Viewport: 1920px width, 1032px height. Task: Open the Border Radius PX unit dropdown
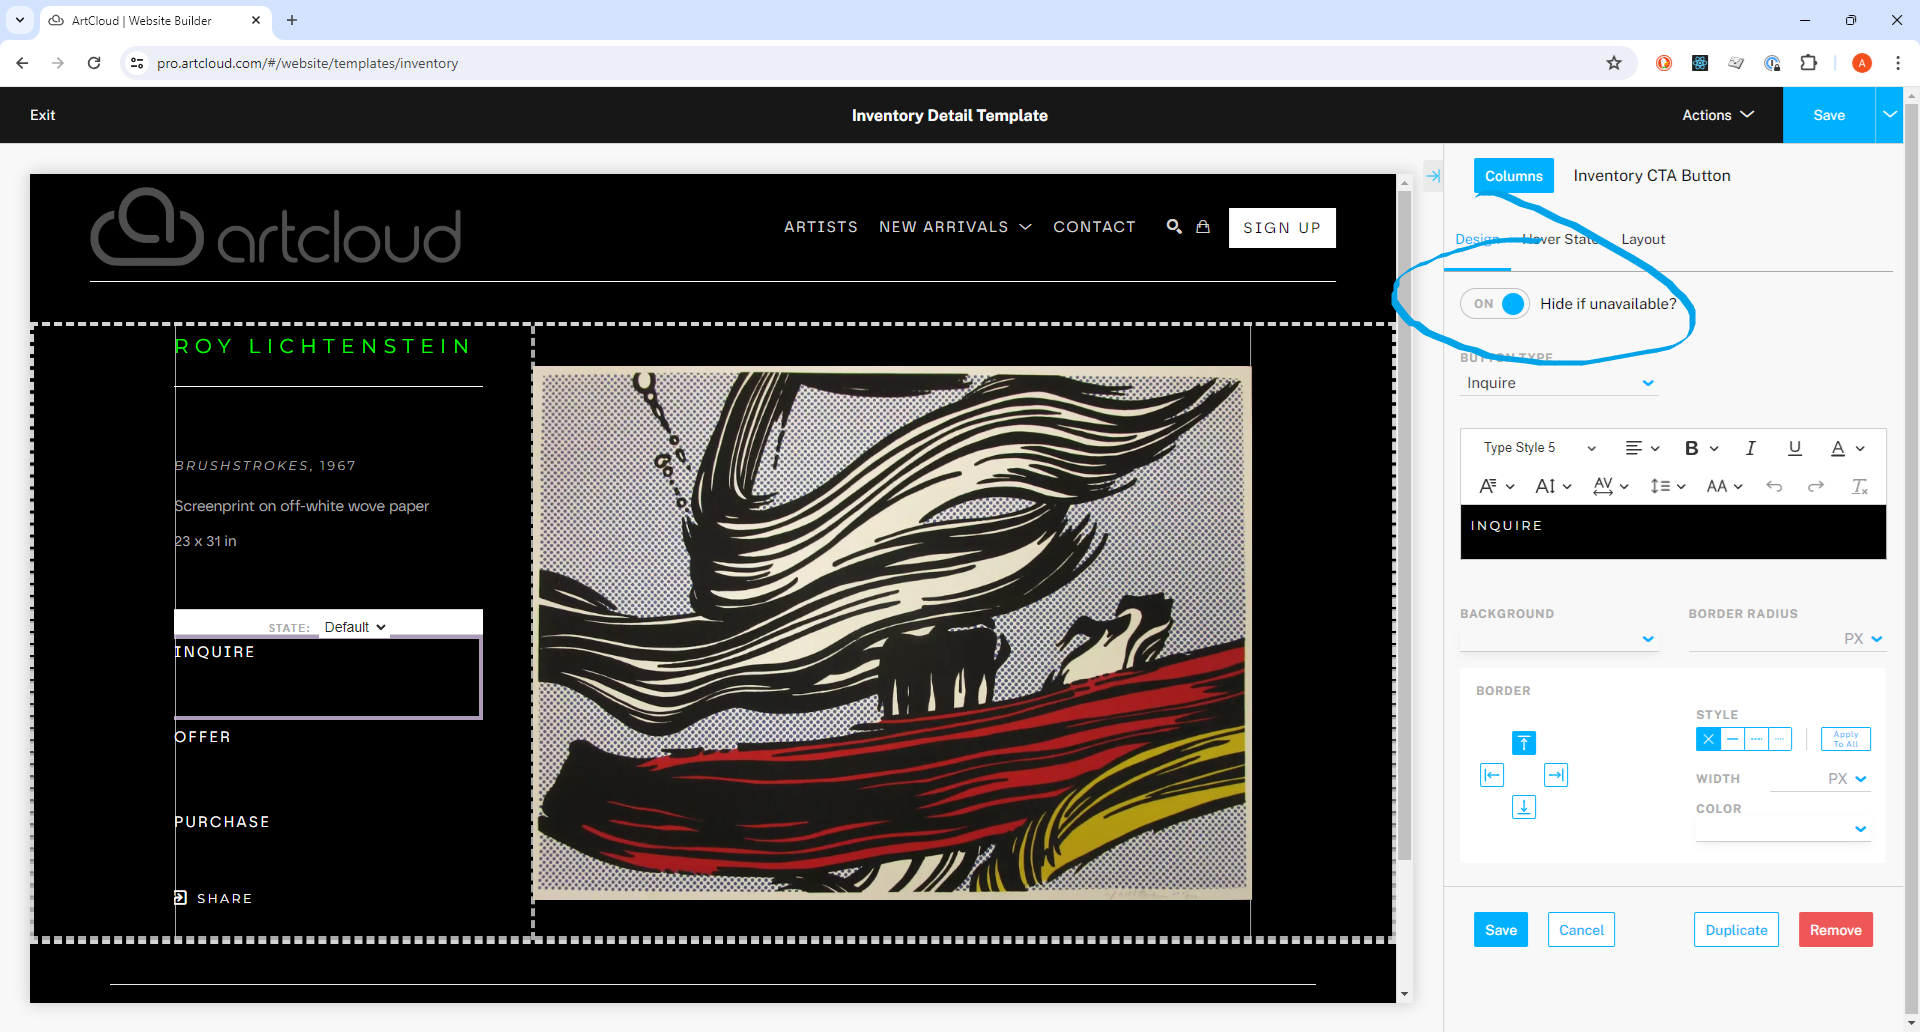click(1864, 639)
